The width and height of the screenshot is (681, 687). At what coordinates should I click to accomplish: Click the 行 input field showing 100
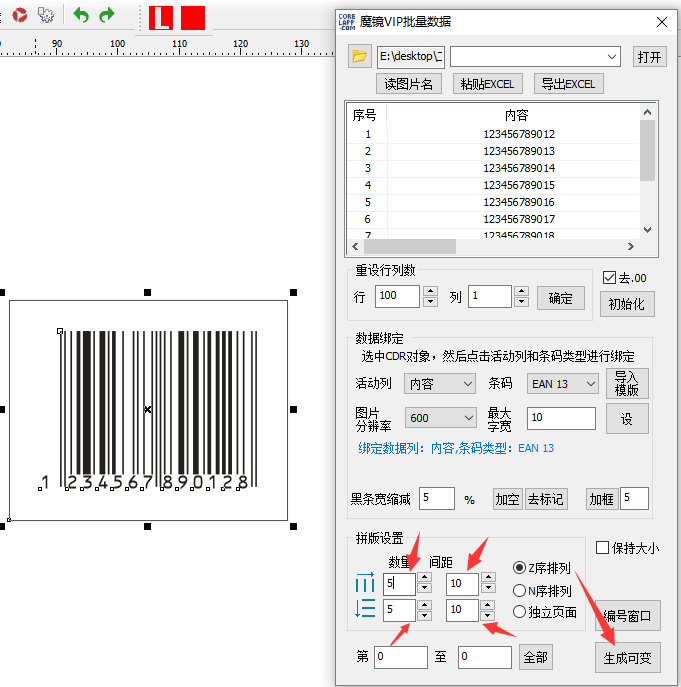point(397,296)
